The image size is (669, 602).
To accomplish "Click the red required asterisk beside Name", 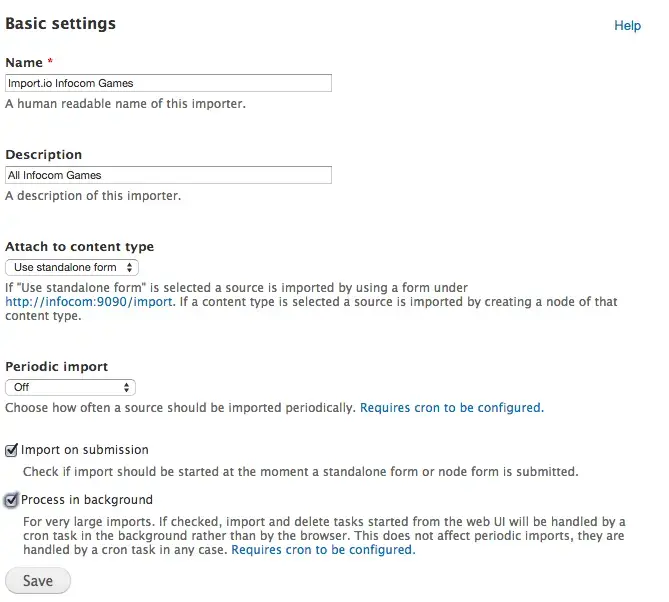I will pos(50,62).
